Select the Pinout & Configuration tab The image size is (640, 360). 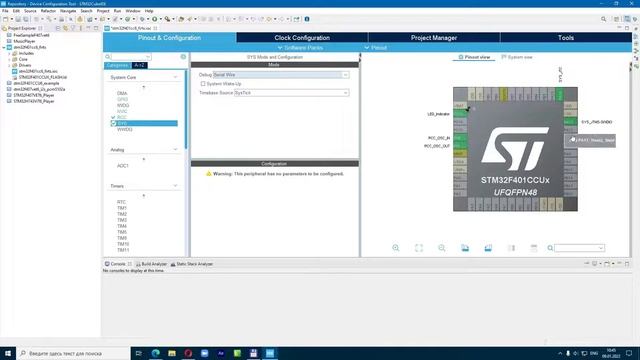(x=169, y=38)
